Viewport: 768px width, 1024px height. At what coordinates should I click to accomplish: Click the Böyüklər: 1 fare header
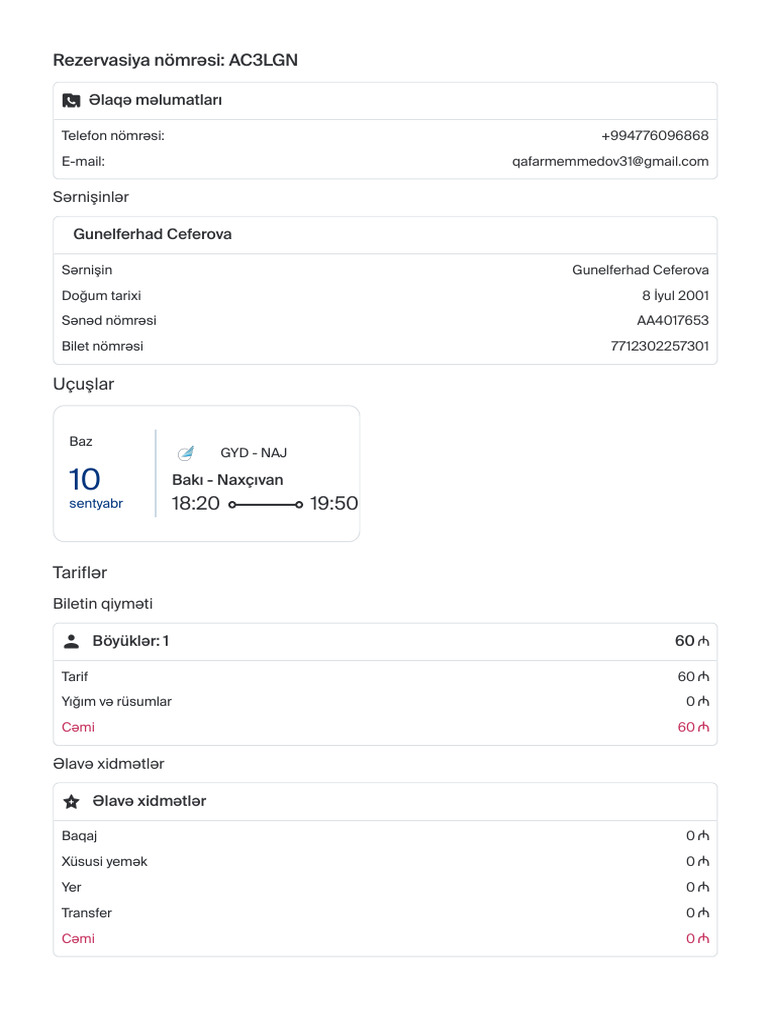tap(131, 641)
